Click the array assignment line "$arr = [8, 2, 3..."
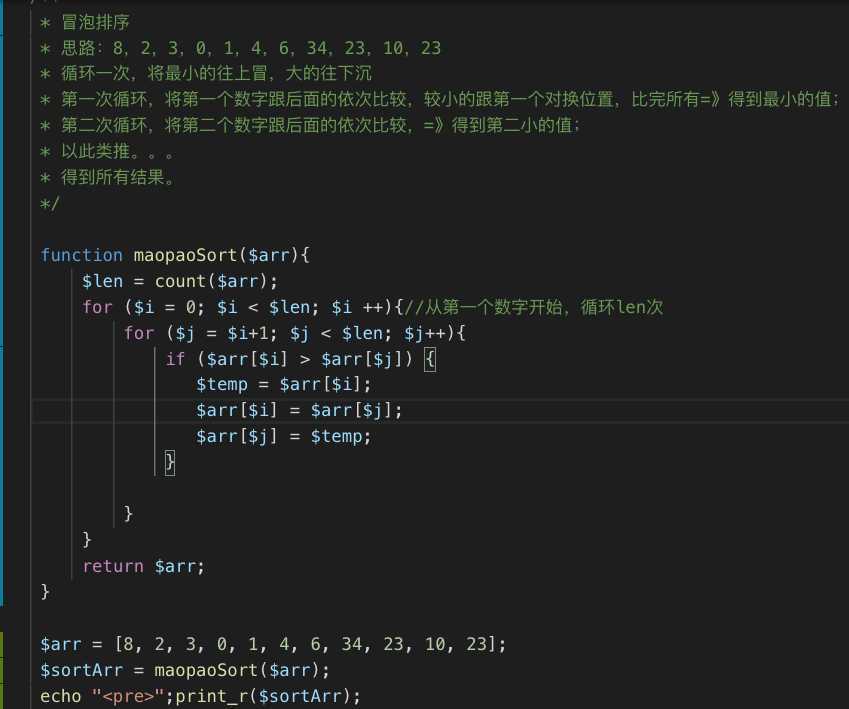Image resolution: width=849 pixels, height=709 pixels. coord(273,645)
